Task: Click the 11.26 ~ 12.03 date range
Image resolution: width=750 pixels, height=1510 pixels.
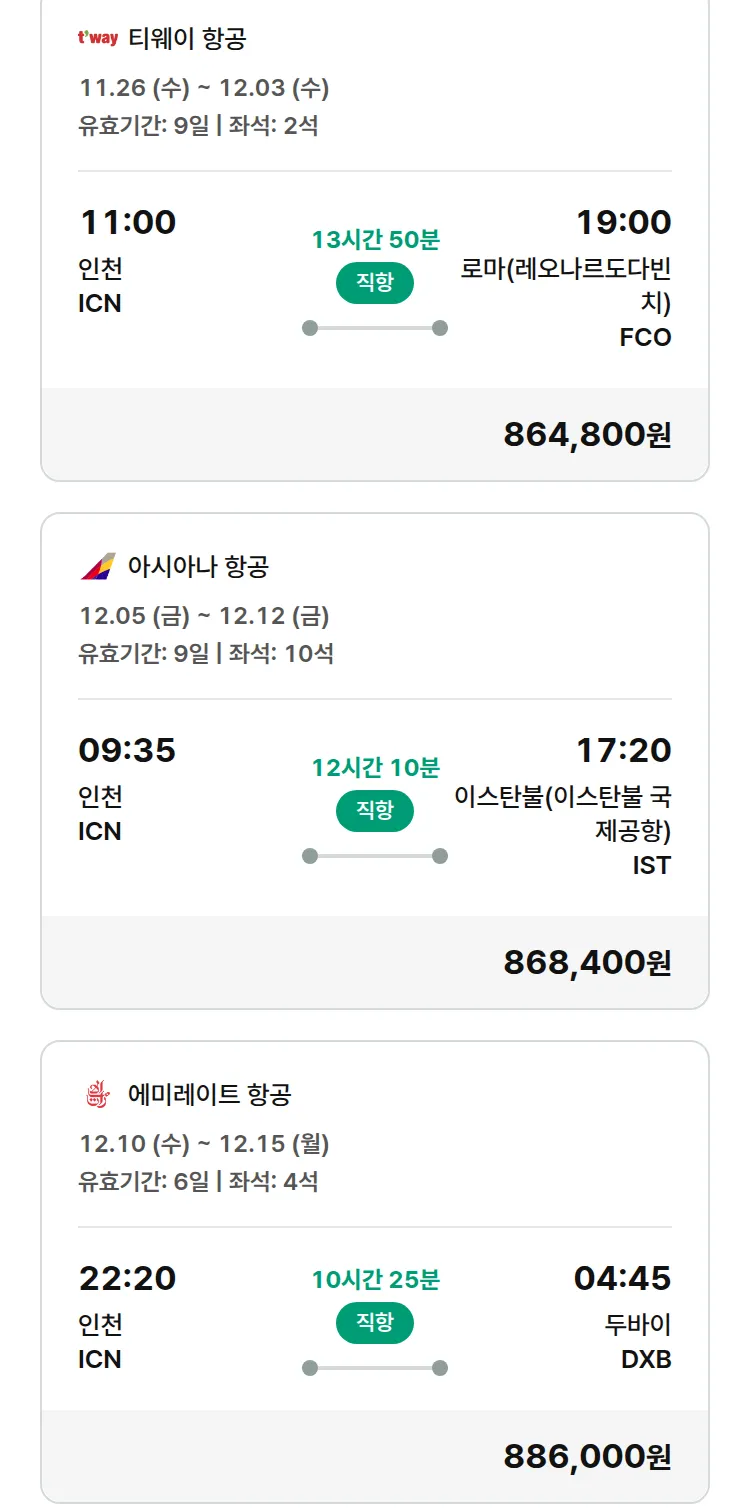Action: point(204,88)
